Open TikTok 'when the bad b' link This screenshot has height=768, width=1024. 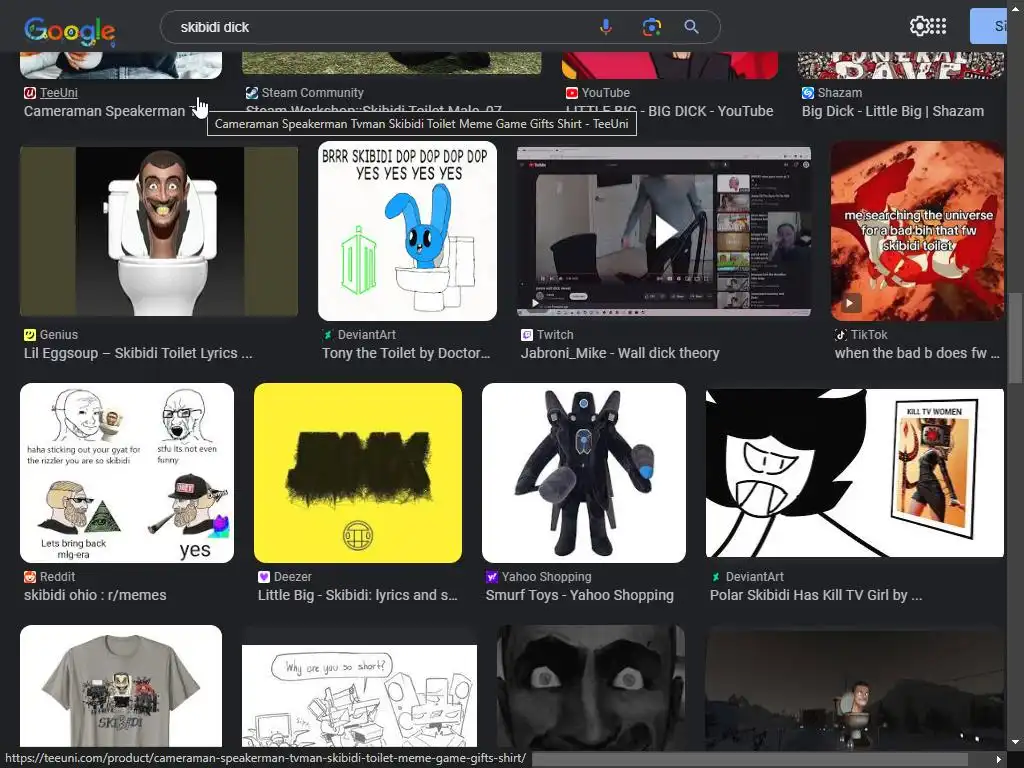pyautogui.click(x=917, y=353)
